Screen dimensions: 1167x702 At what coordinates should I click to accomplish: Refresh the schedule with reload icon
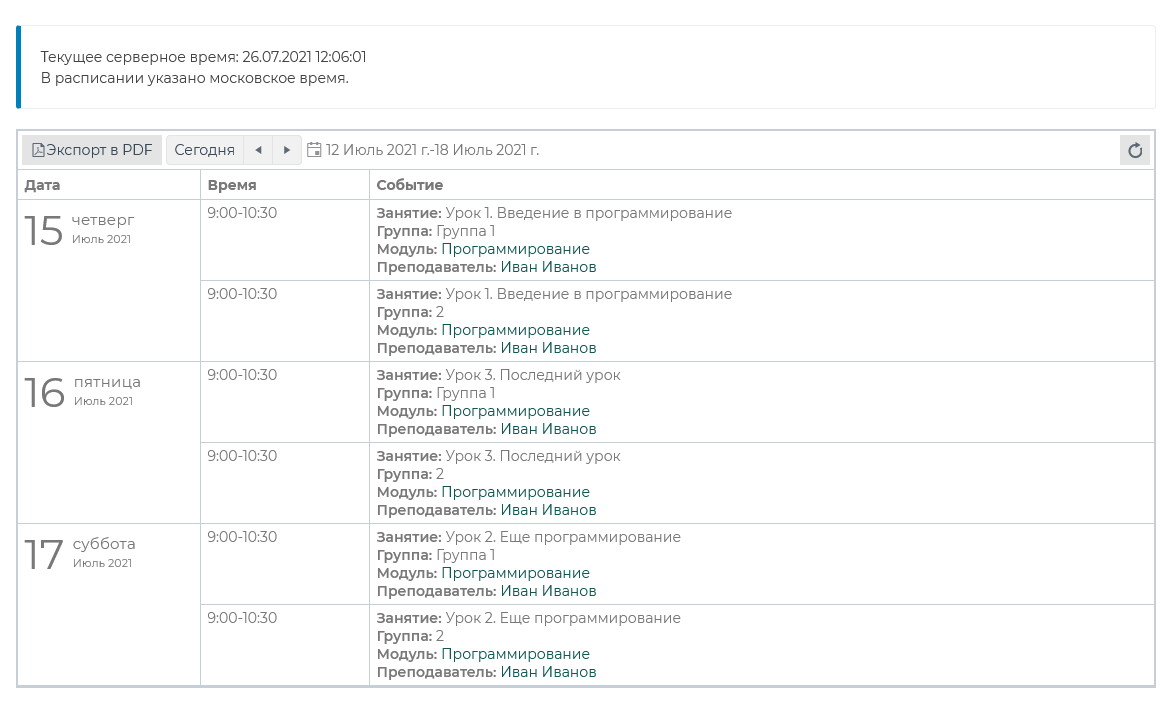point(1134,150)
